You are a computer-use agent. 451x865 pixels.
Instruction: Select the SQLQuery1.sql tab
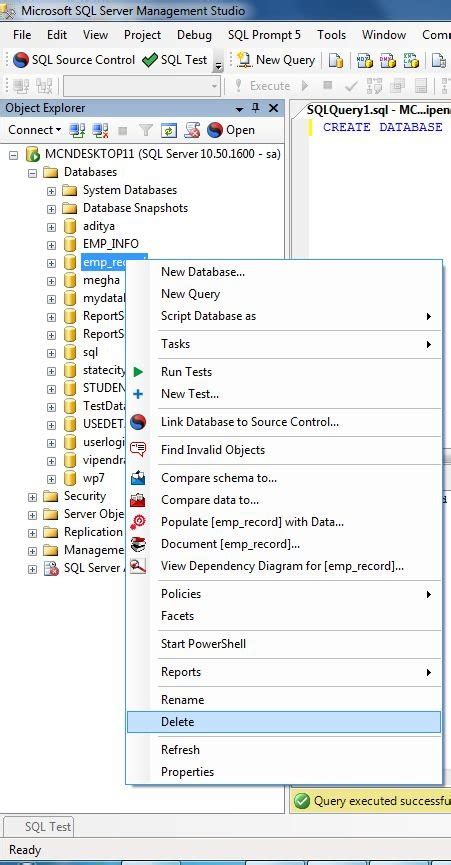[378, 109]
